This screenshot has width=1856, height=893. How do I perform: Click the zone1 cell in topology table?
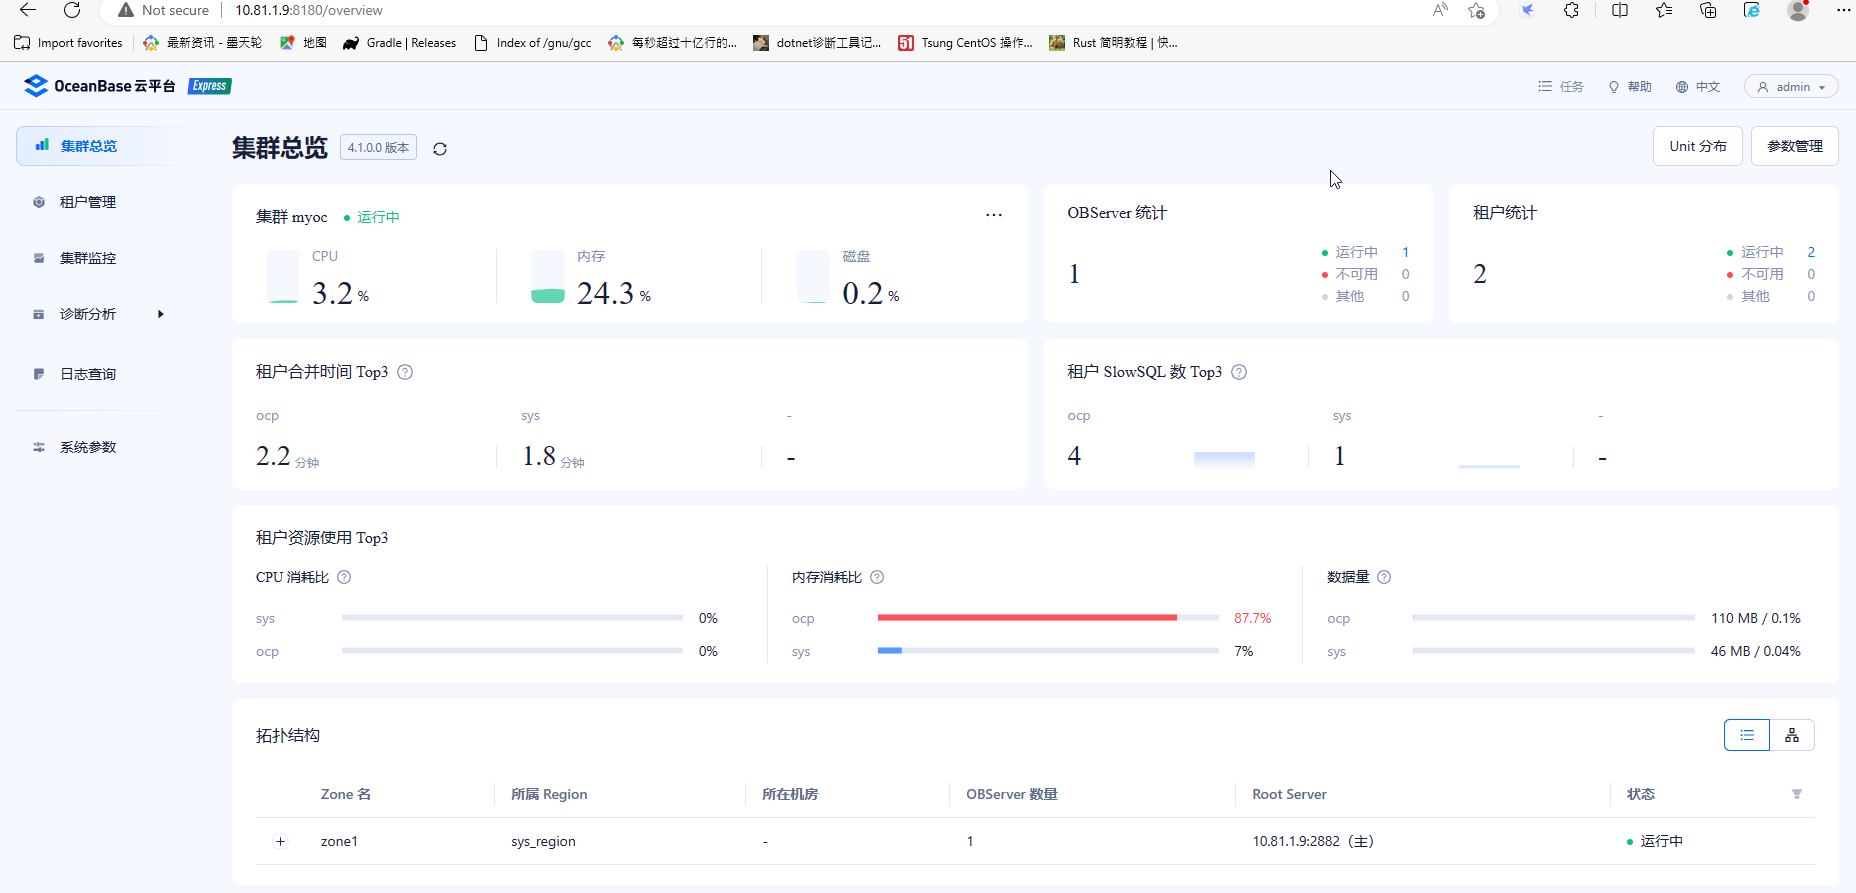click(x=339, y=841)
